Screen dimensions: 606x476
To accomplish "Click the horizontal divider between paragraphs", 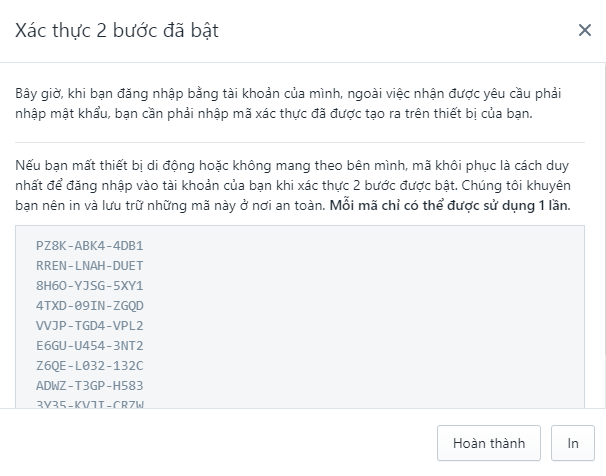I will (300, 143).
